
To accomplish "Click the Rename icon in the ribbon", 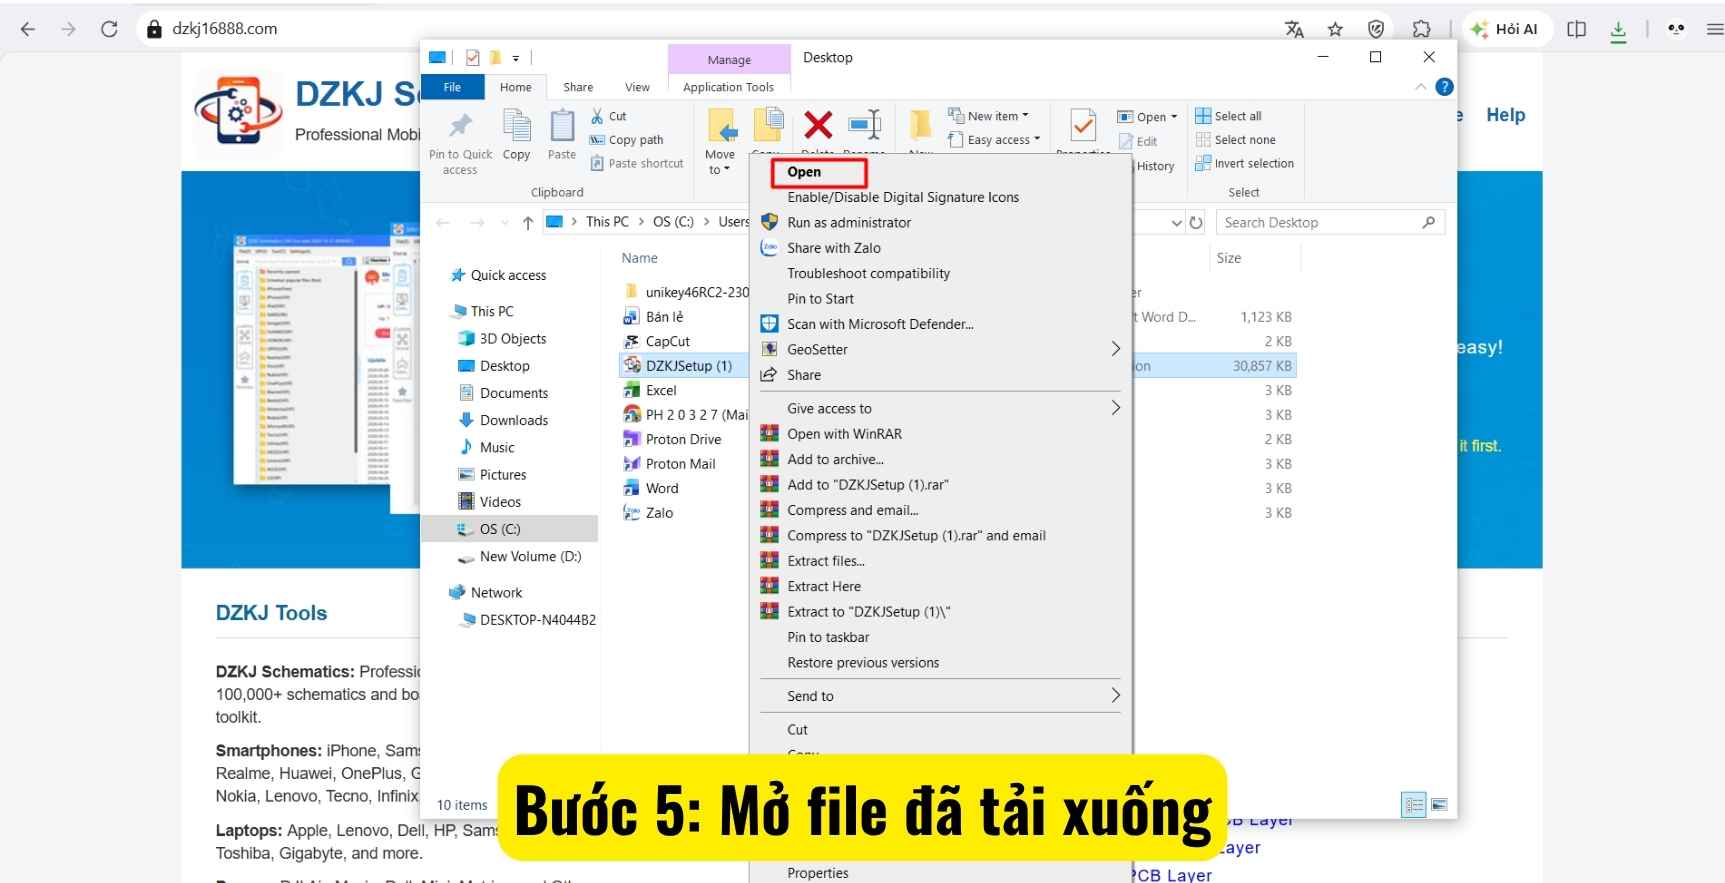I will pos(864,124).
